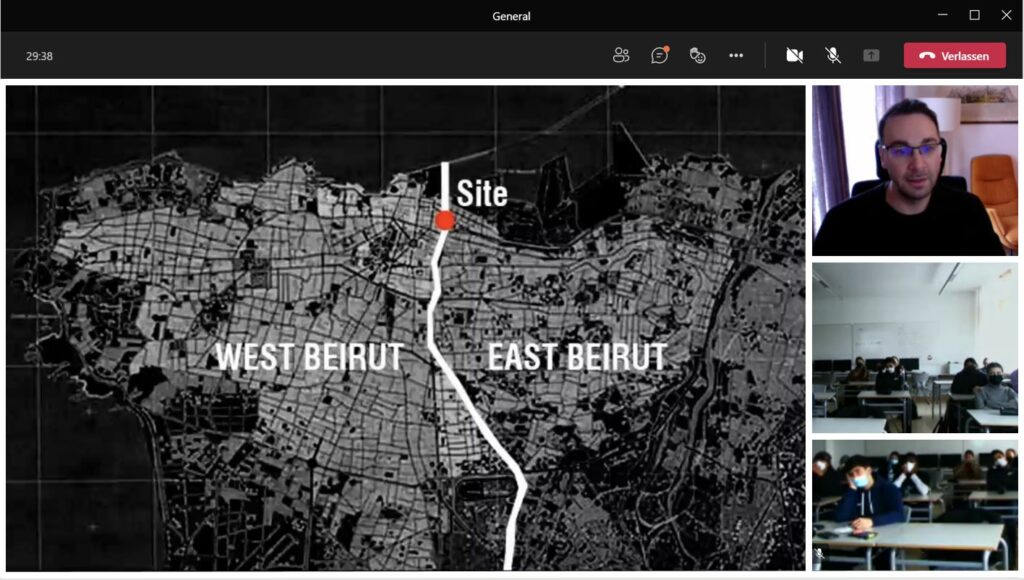1024x580 pixels.
Task: Select the middle classroom video tile
Action: pos(914,347)
